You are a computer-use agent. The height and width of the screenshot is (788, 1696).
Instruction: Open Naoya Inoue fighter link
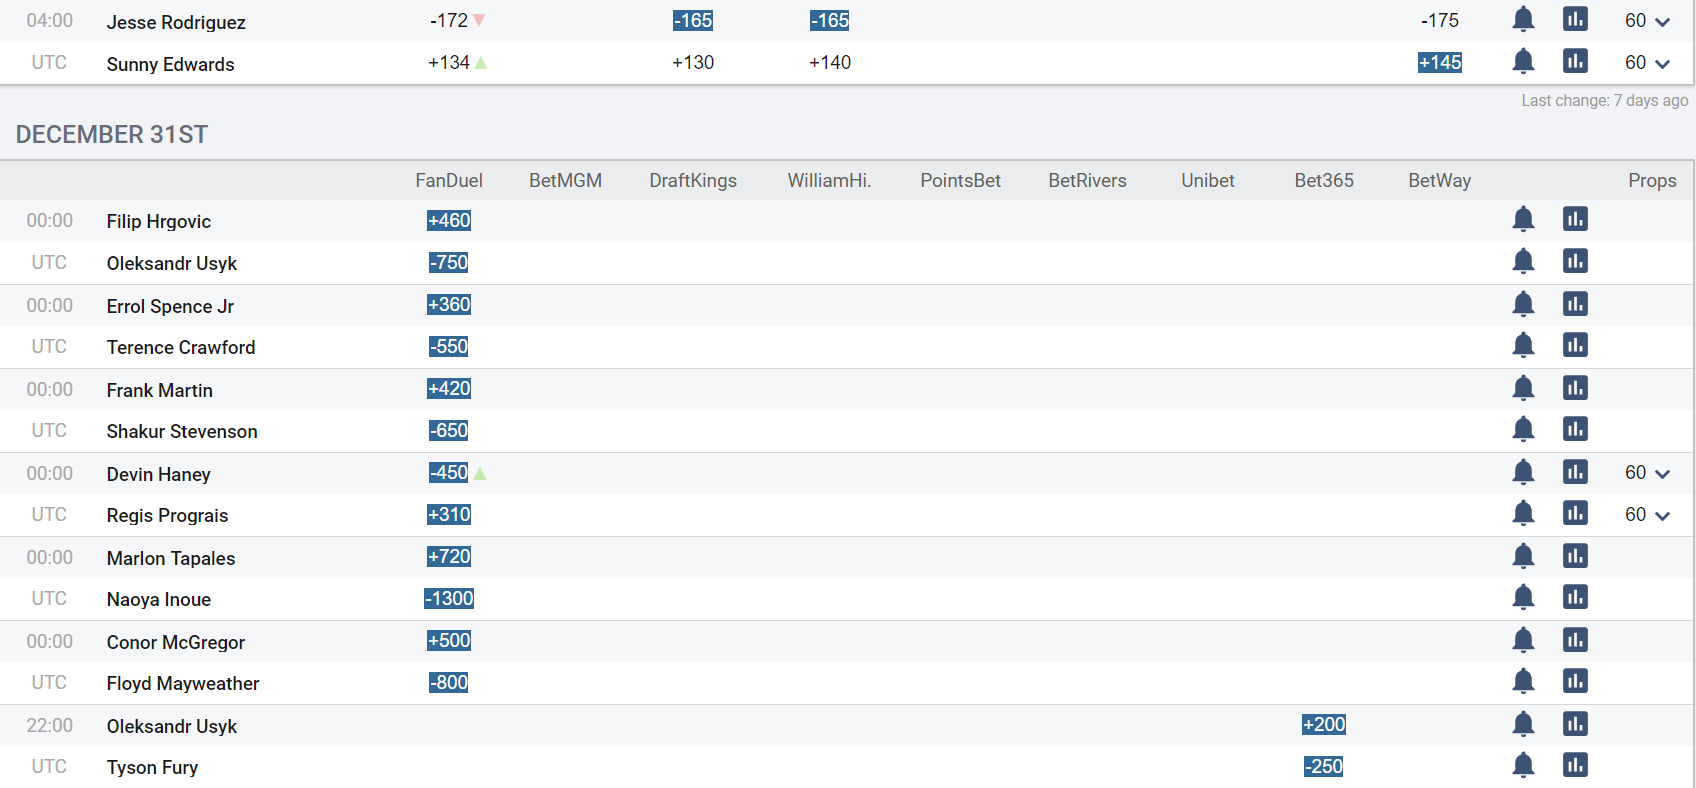(x=159, y=599)
